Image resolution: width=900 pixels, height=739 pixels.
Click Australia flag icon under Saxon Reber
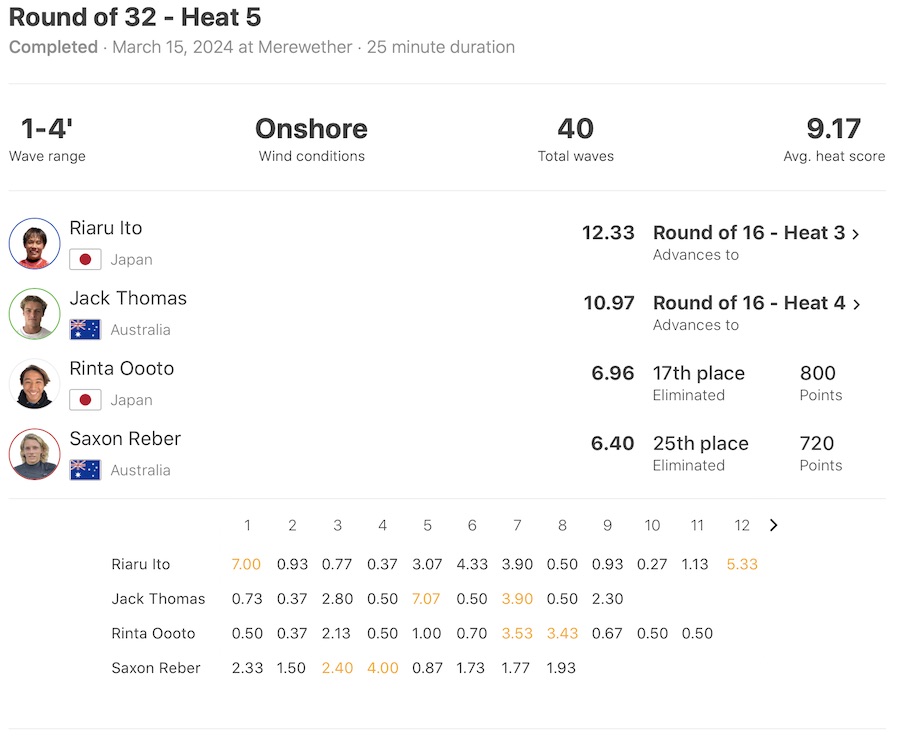click(85, 470)
